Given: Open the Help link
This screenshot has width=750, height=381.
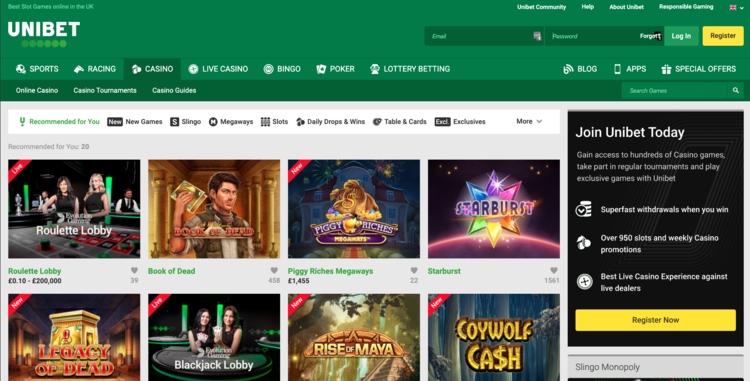Looking at the screenshot, I should (x=588, y=7).
